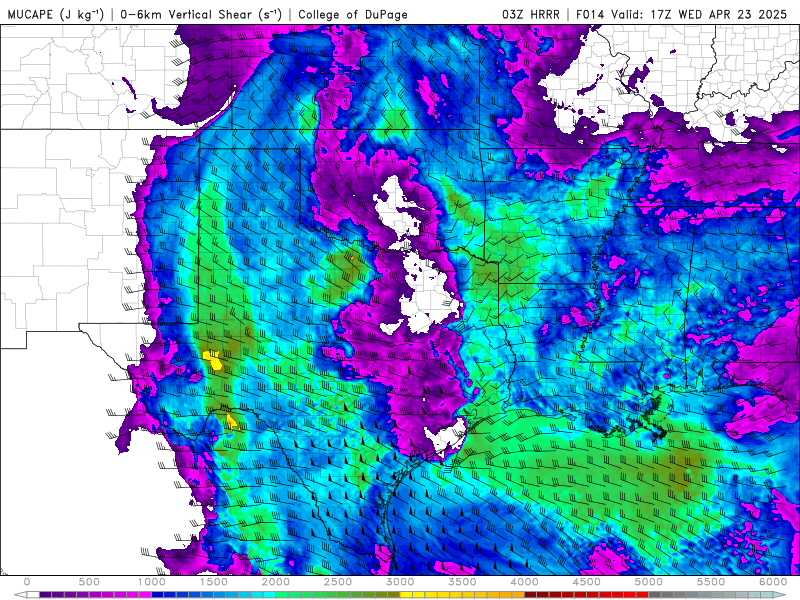800x600 pixels.
Task: Click the 0 label on the color scale
Action: coord(27,582)
